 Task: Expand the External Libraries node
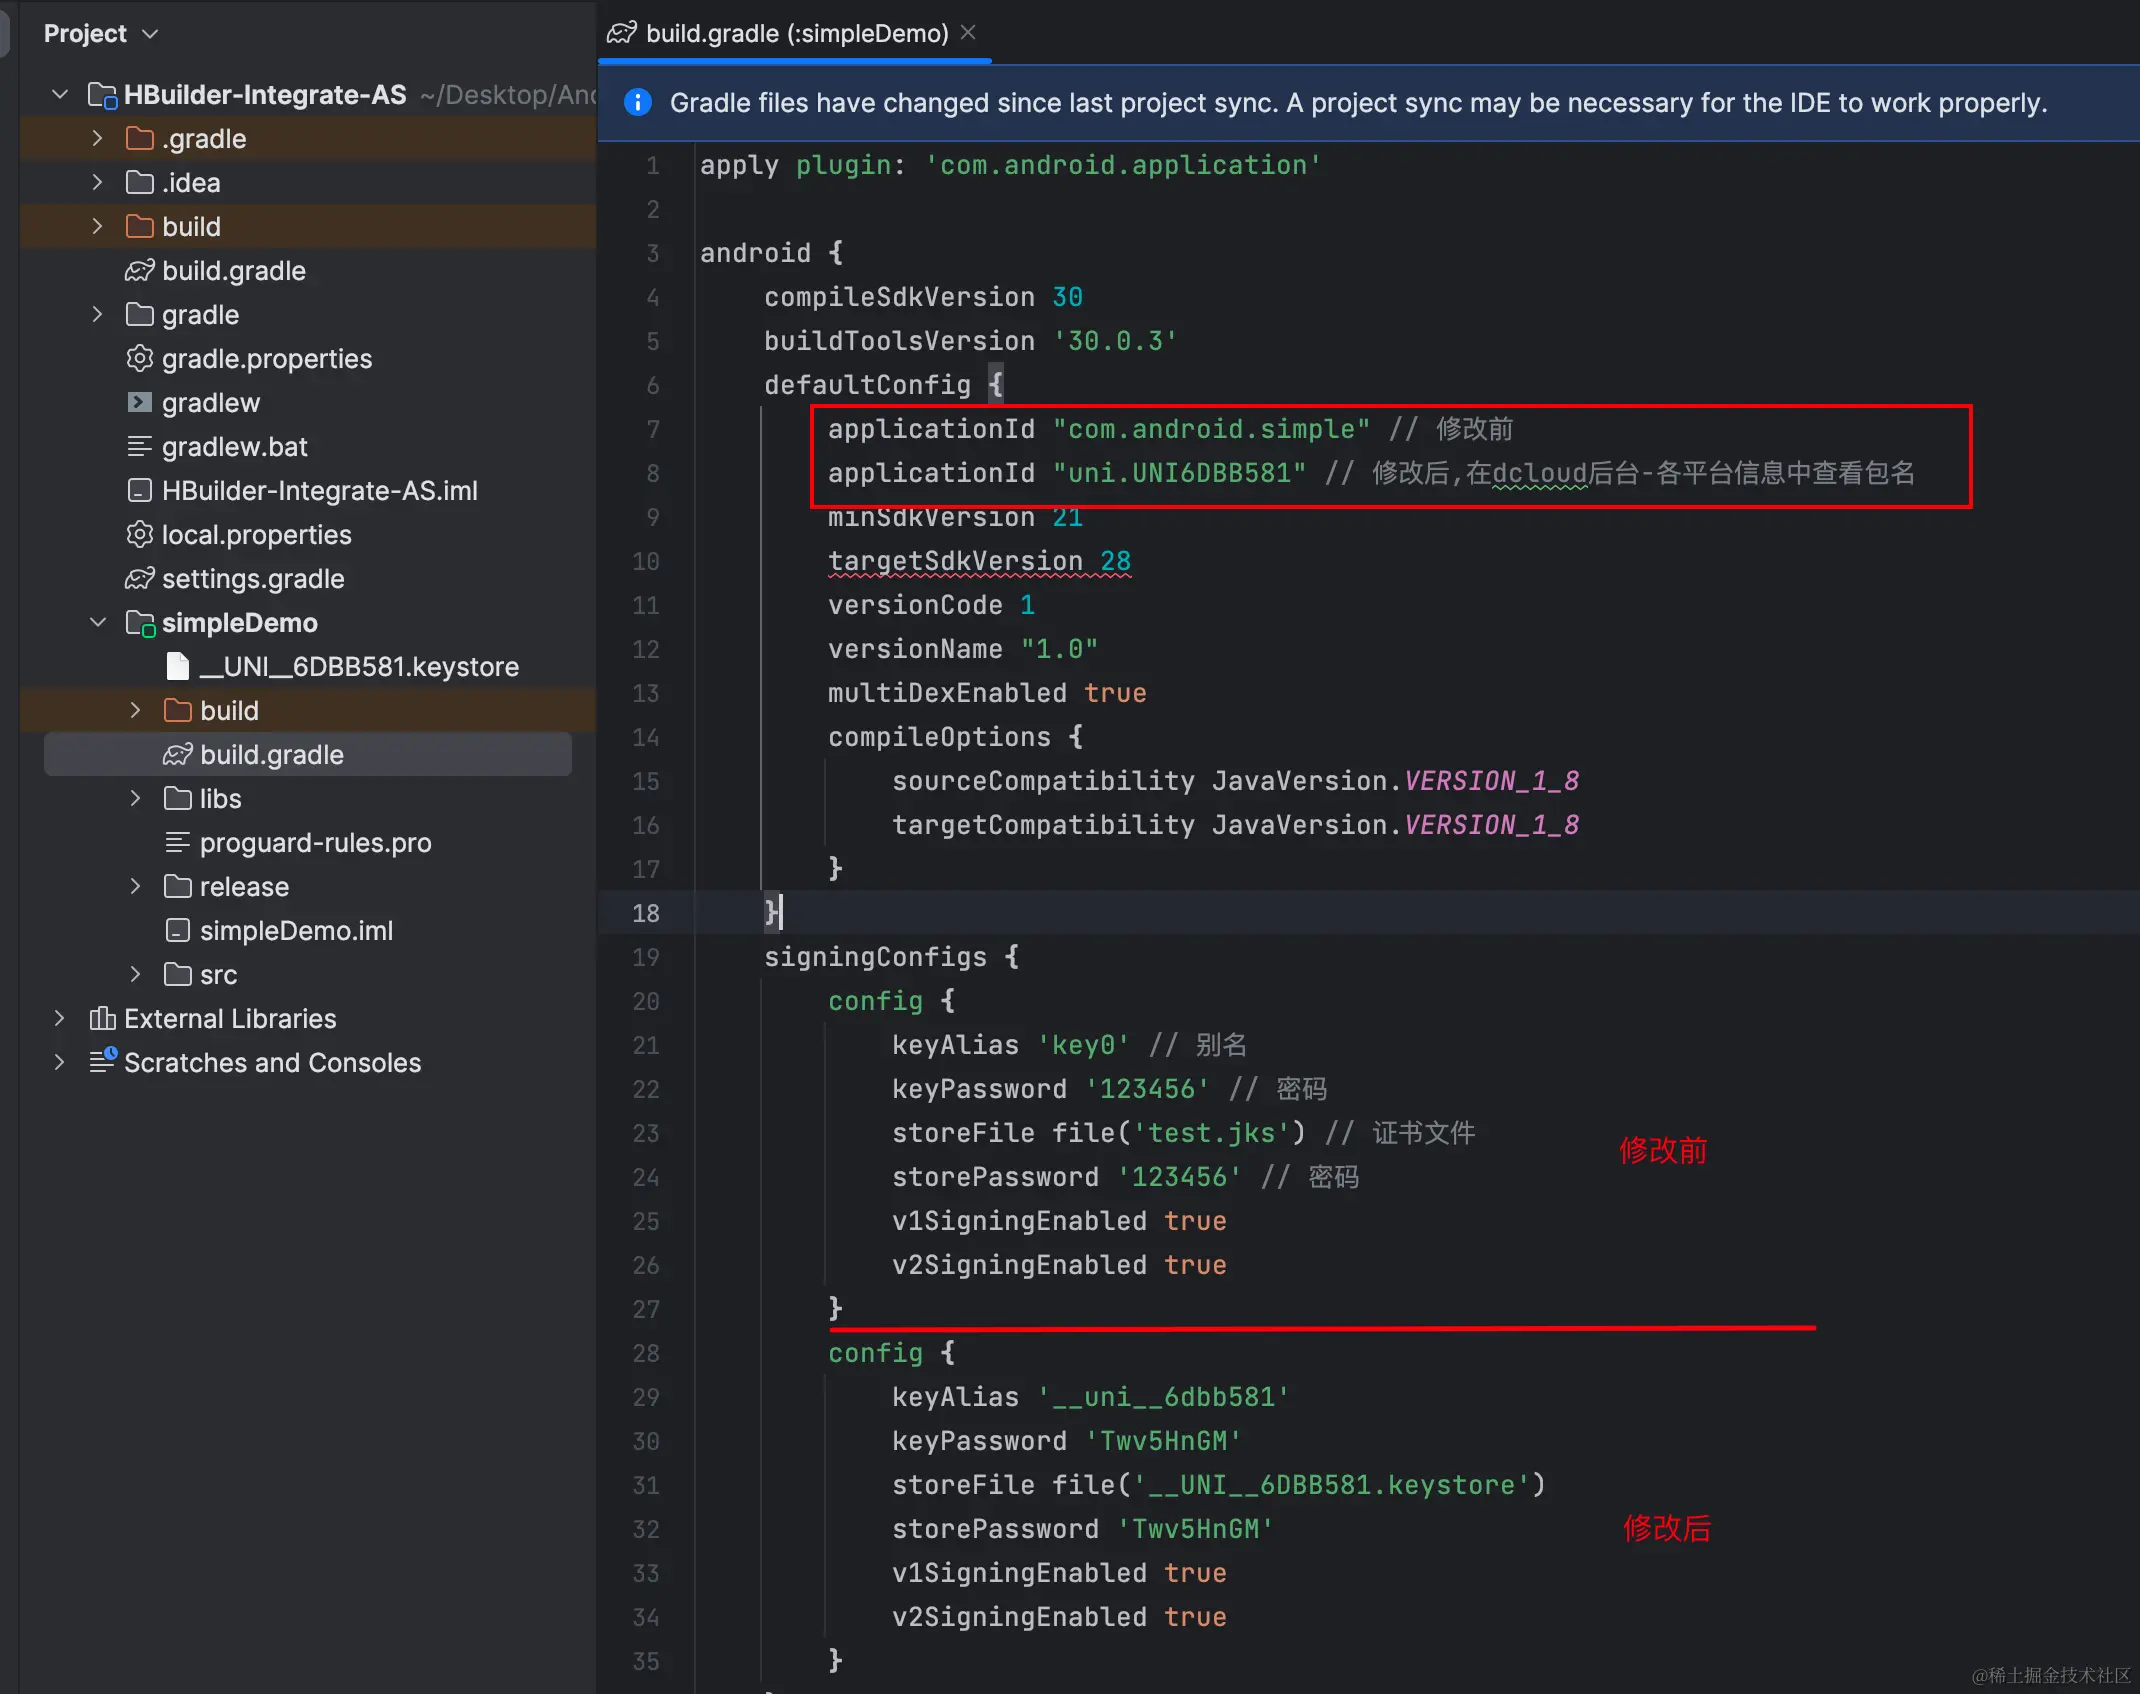coord(59,1019)
